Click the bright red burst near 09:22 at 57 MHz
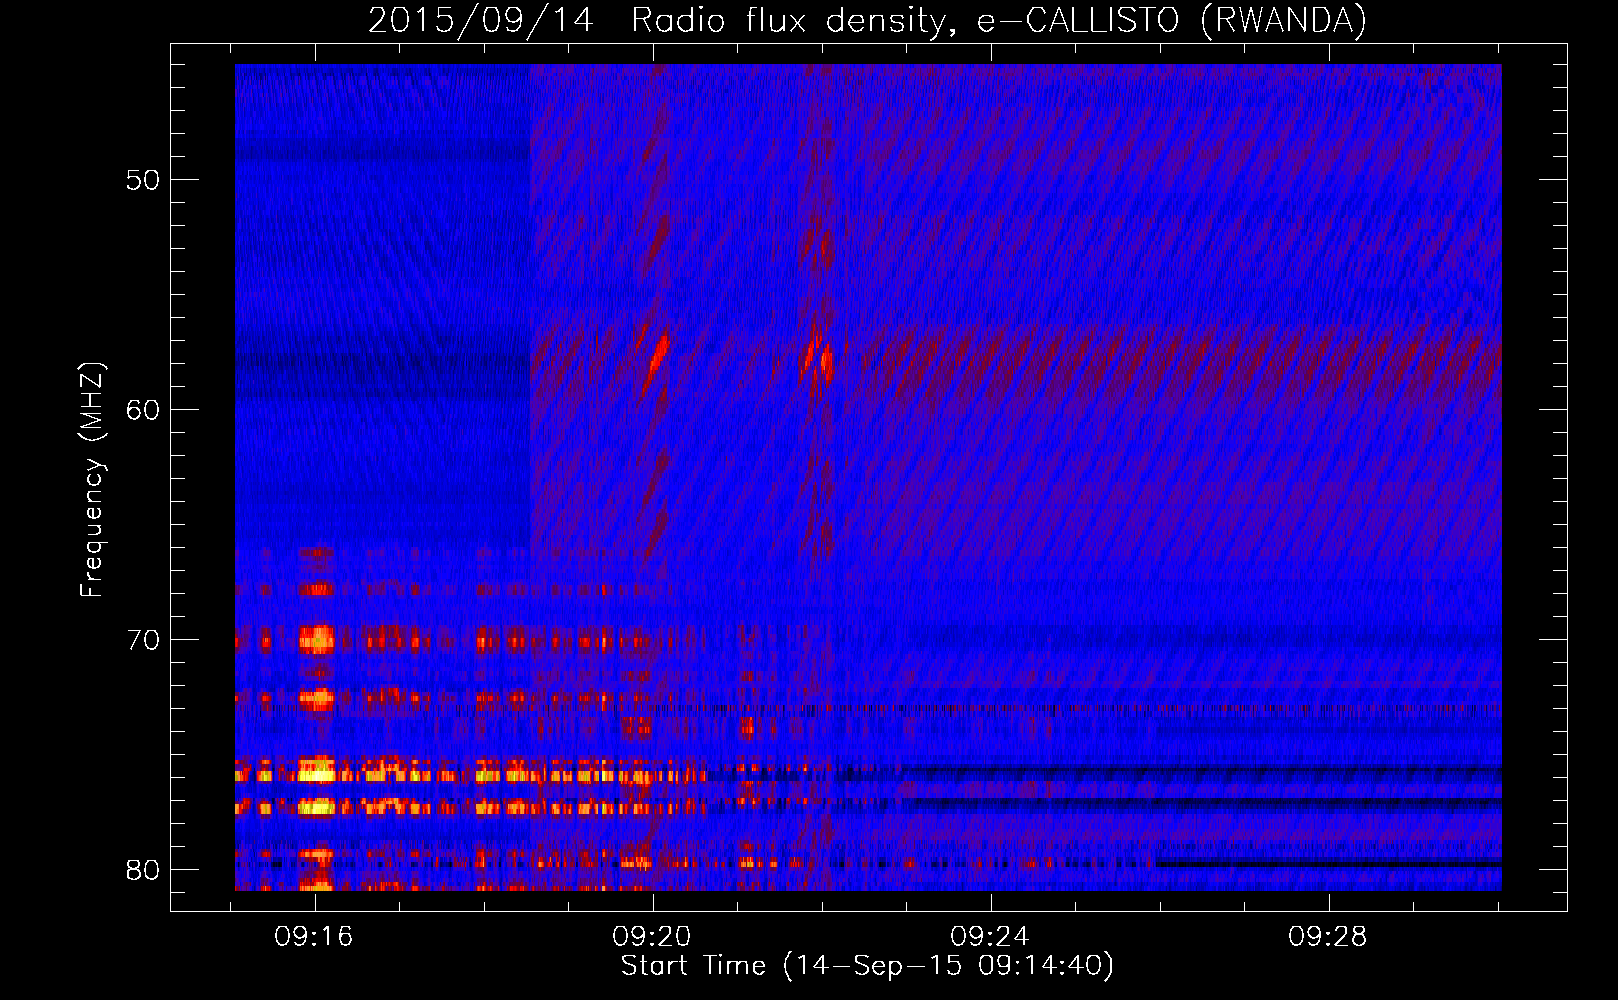Viewport: 1618px width, 1000px height. pyautogui.click(x=819, y=352)
